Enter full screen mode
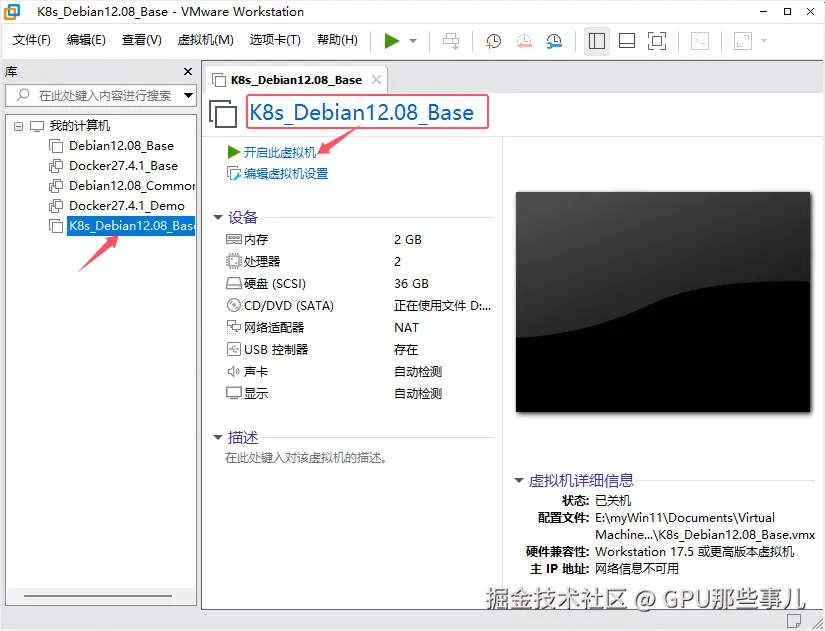 coord(656,40)
